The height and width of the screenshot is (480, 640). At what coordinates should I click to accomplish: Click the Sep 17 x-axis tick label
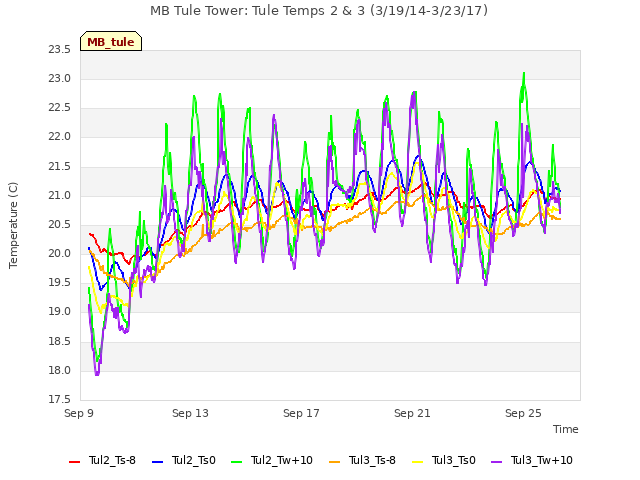[301, 413]
